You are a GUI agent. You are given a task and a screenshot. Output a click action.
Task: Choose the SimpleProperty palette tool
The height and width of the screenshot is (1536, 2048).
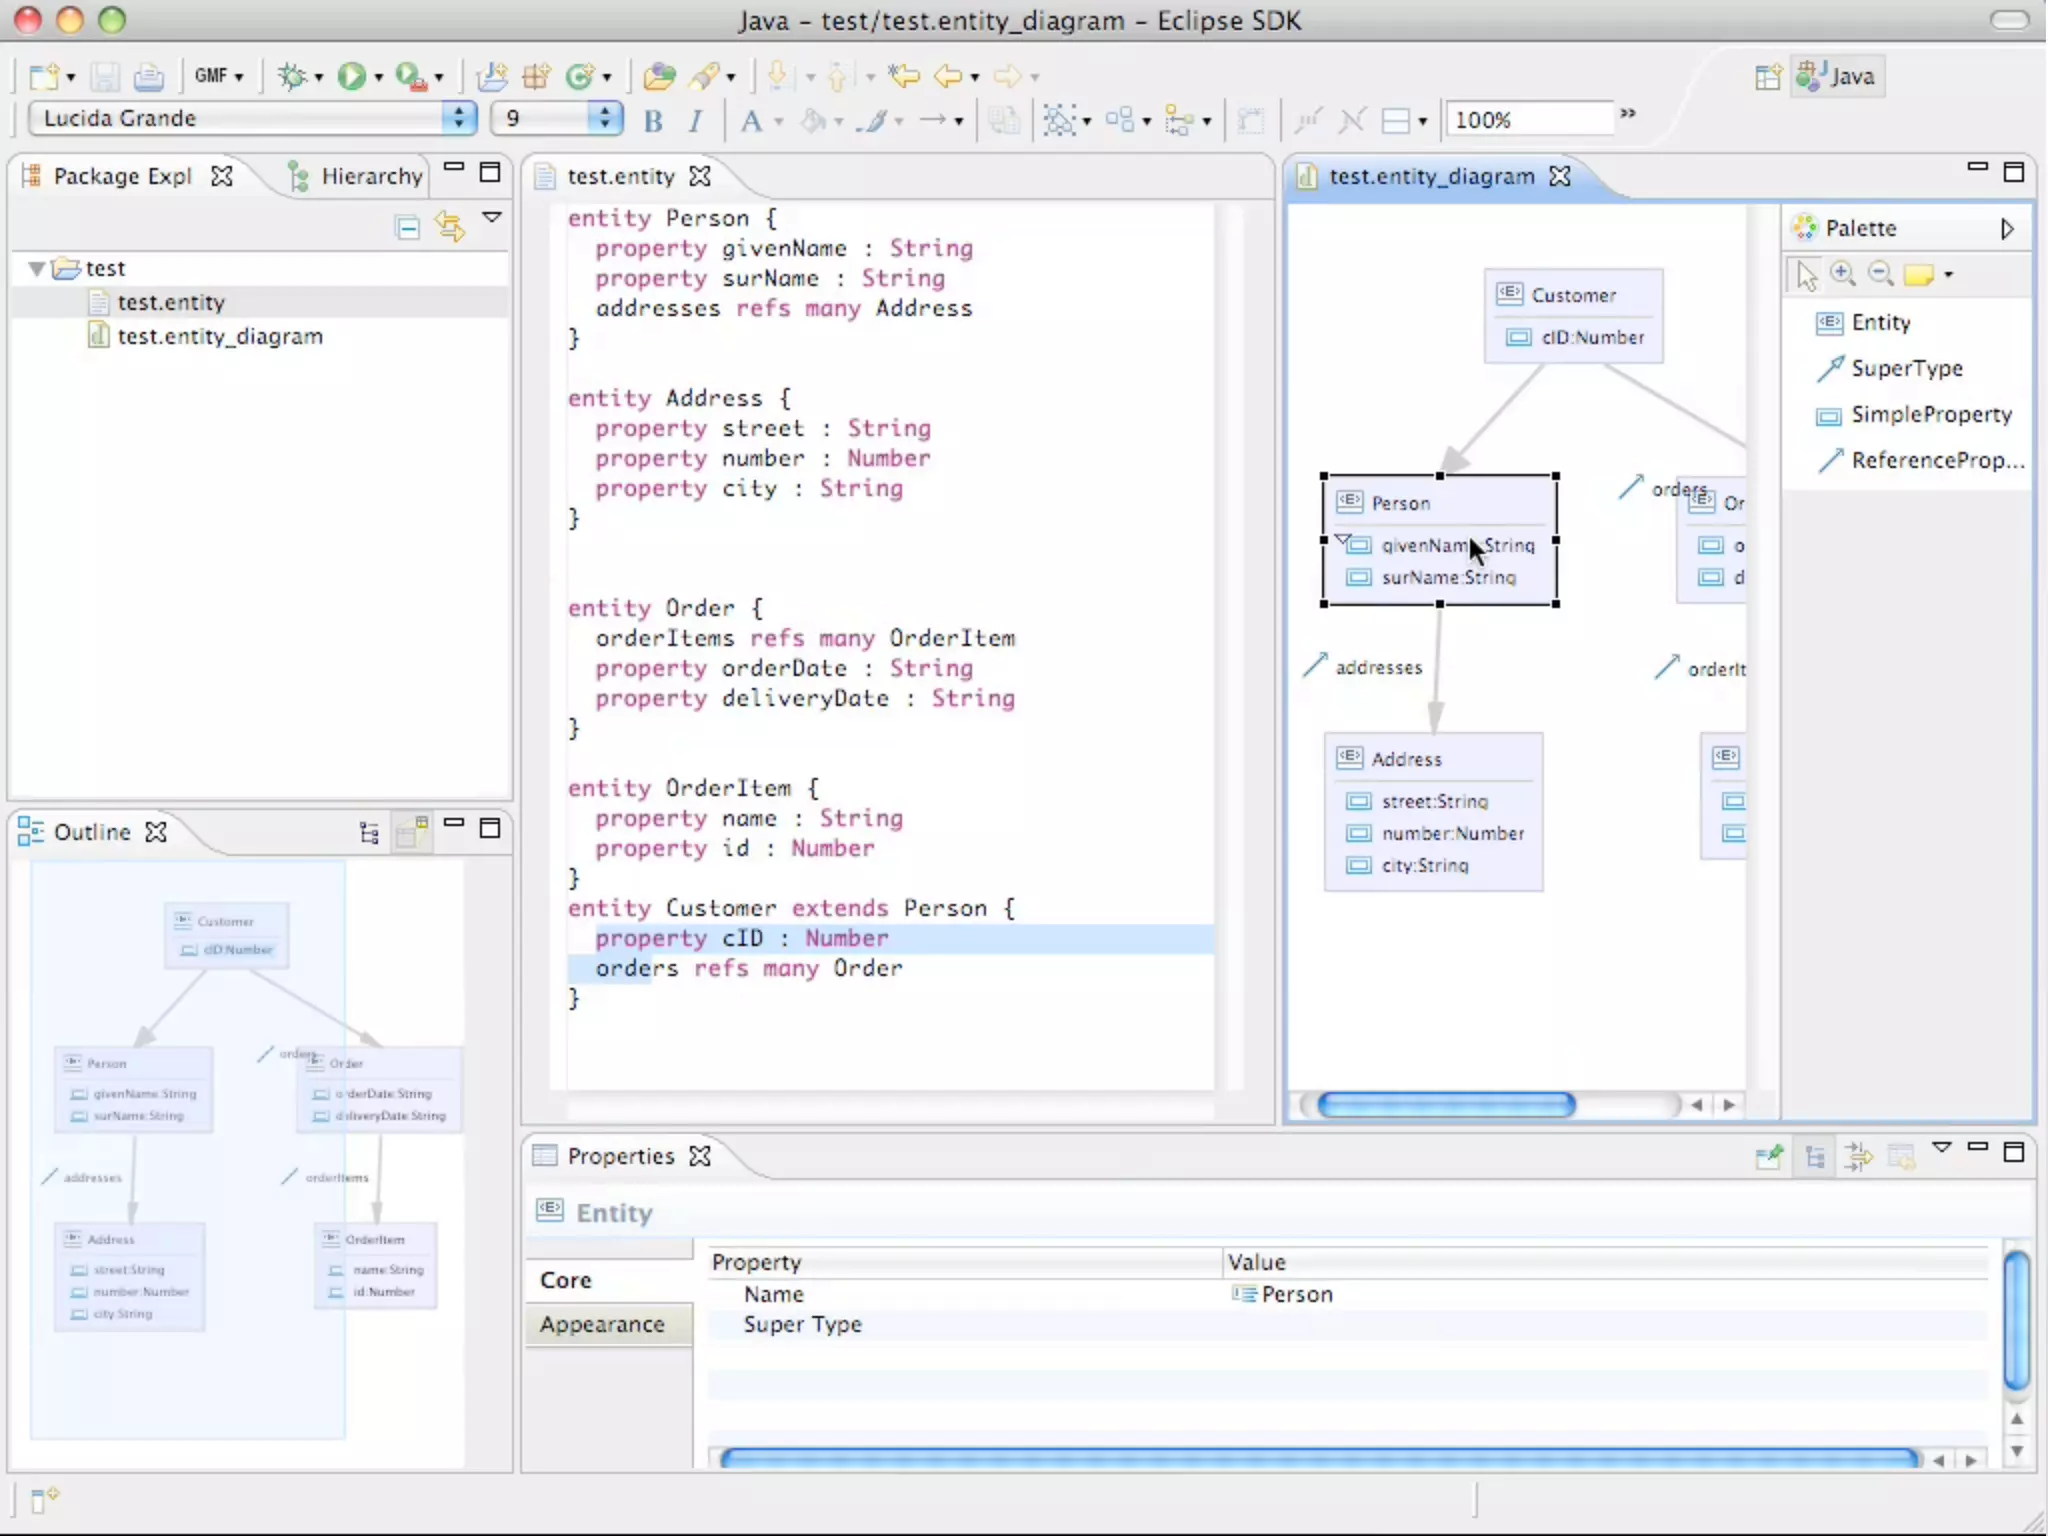(1930, 414)
